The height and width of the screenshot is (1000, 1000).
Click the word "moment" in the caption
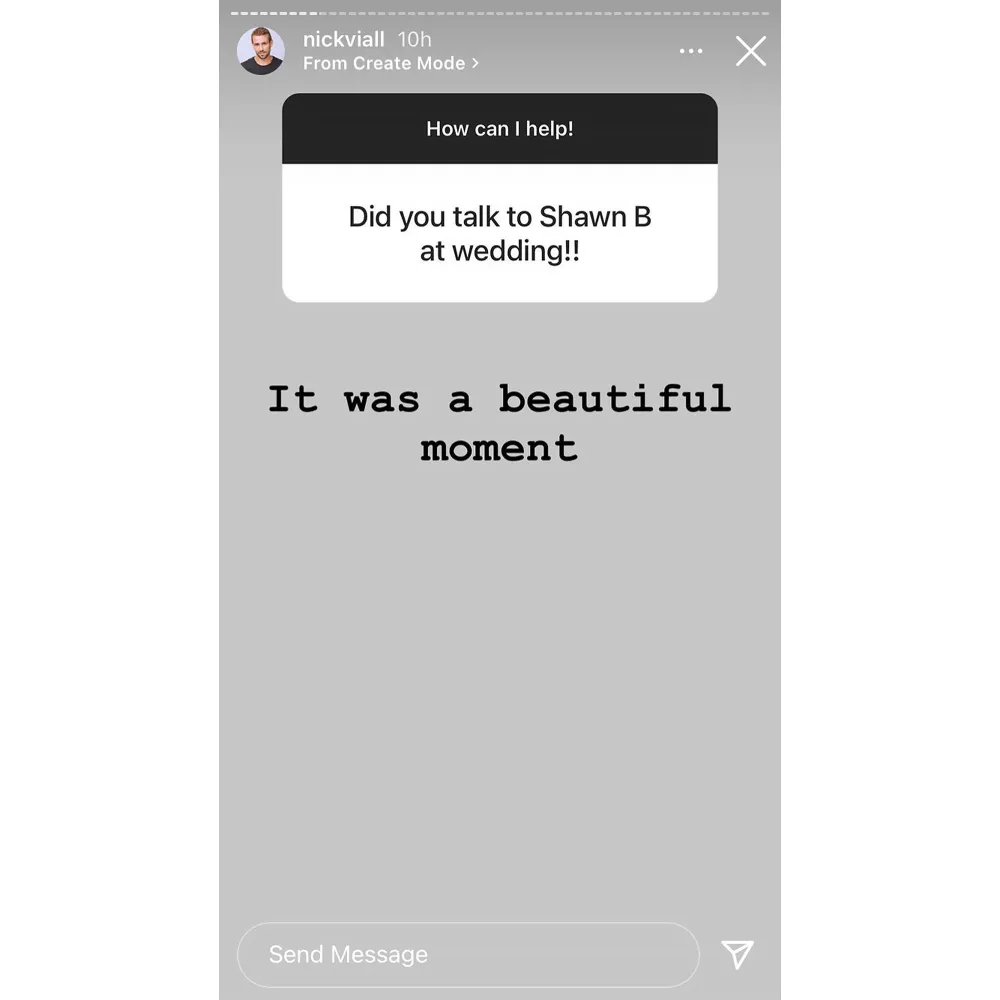point(500,447)
